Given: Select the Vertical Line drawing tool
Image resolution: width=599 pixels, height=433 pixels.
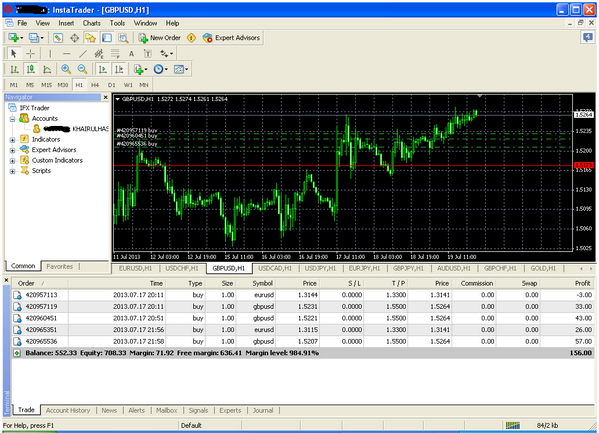Looking at the screenshot, I should coord(50,54).
